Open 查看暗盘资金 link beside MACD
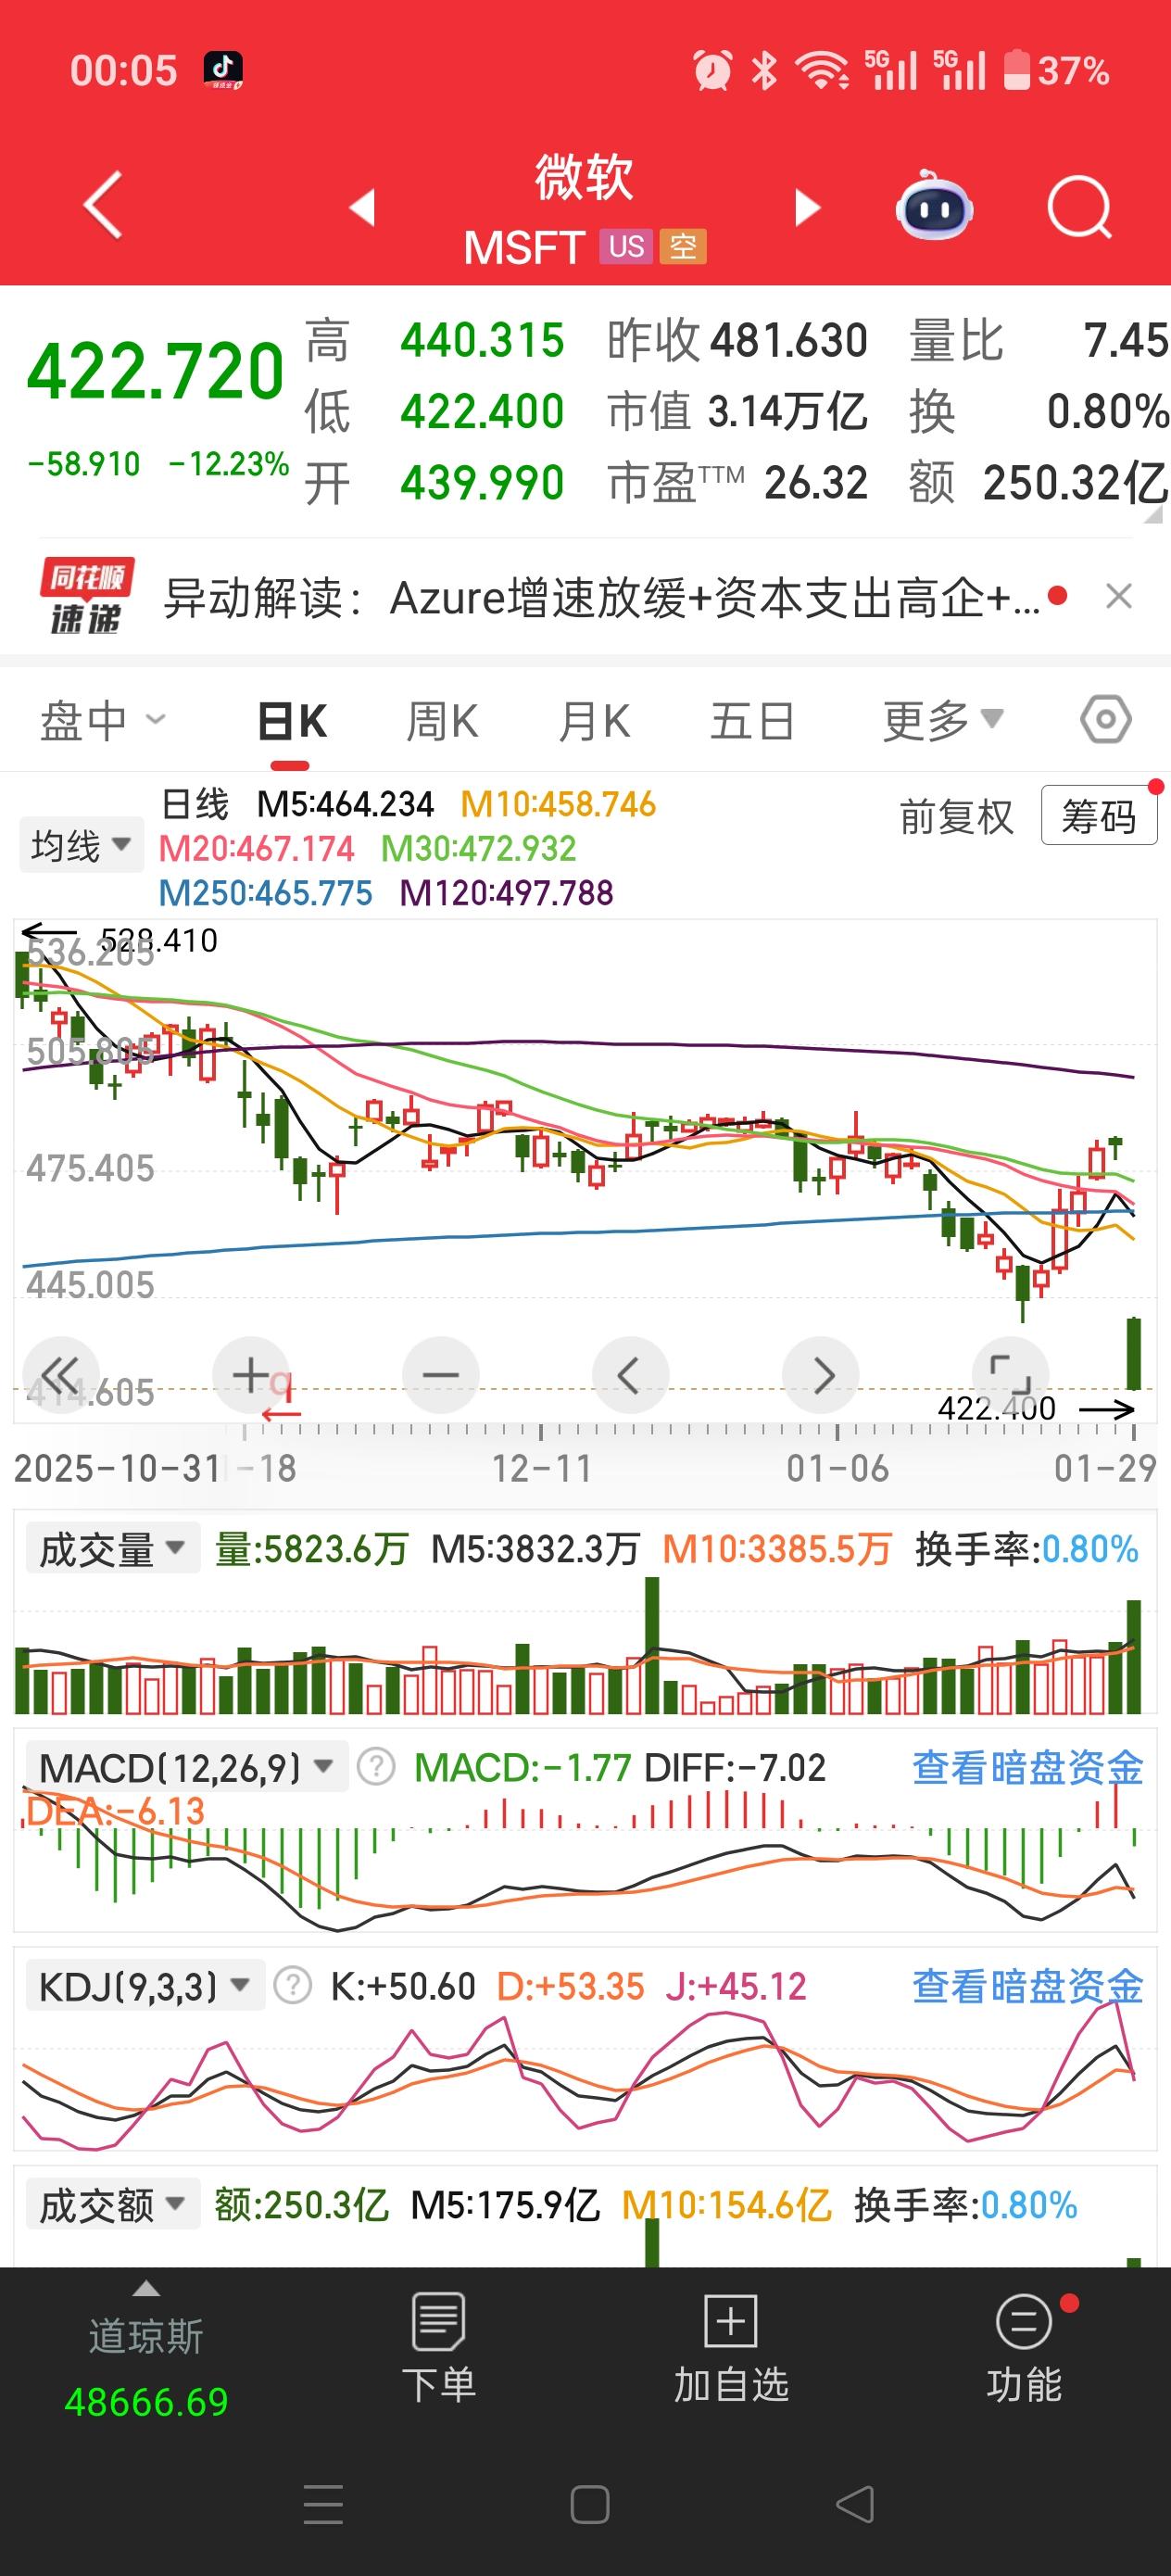This screenshot has height=2576, width=1171. tap(1027, 1767)
